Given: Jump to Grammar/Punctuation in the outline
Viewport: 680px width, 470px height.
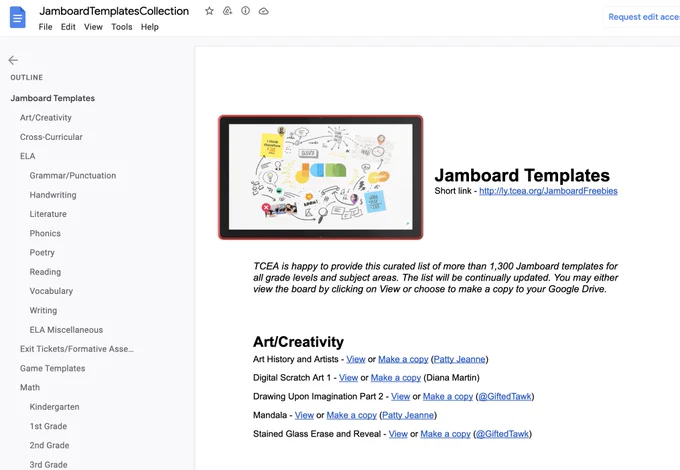Looking at the screenshot, I should tap(73, 176).
